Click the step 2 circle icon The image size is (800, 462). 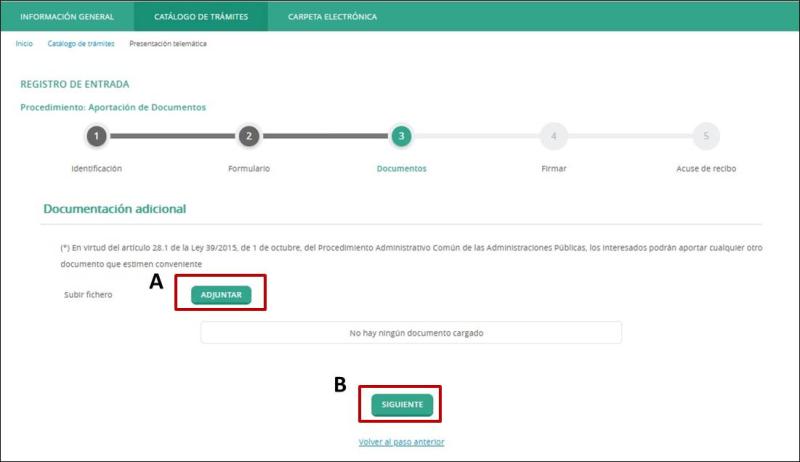[249, 136]
